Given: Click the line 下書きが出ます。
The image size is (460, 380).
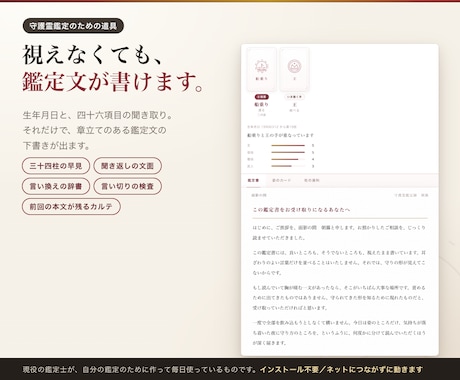Looking at the screenshot, I should tap(56, 146).
